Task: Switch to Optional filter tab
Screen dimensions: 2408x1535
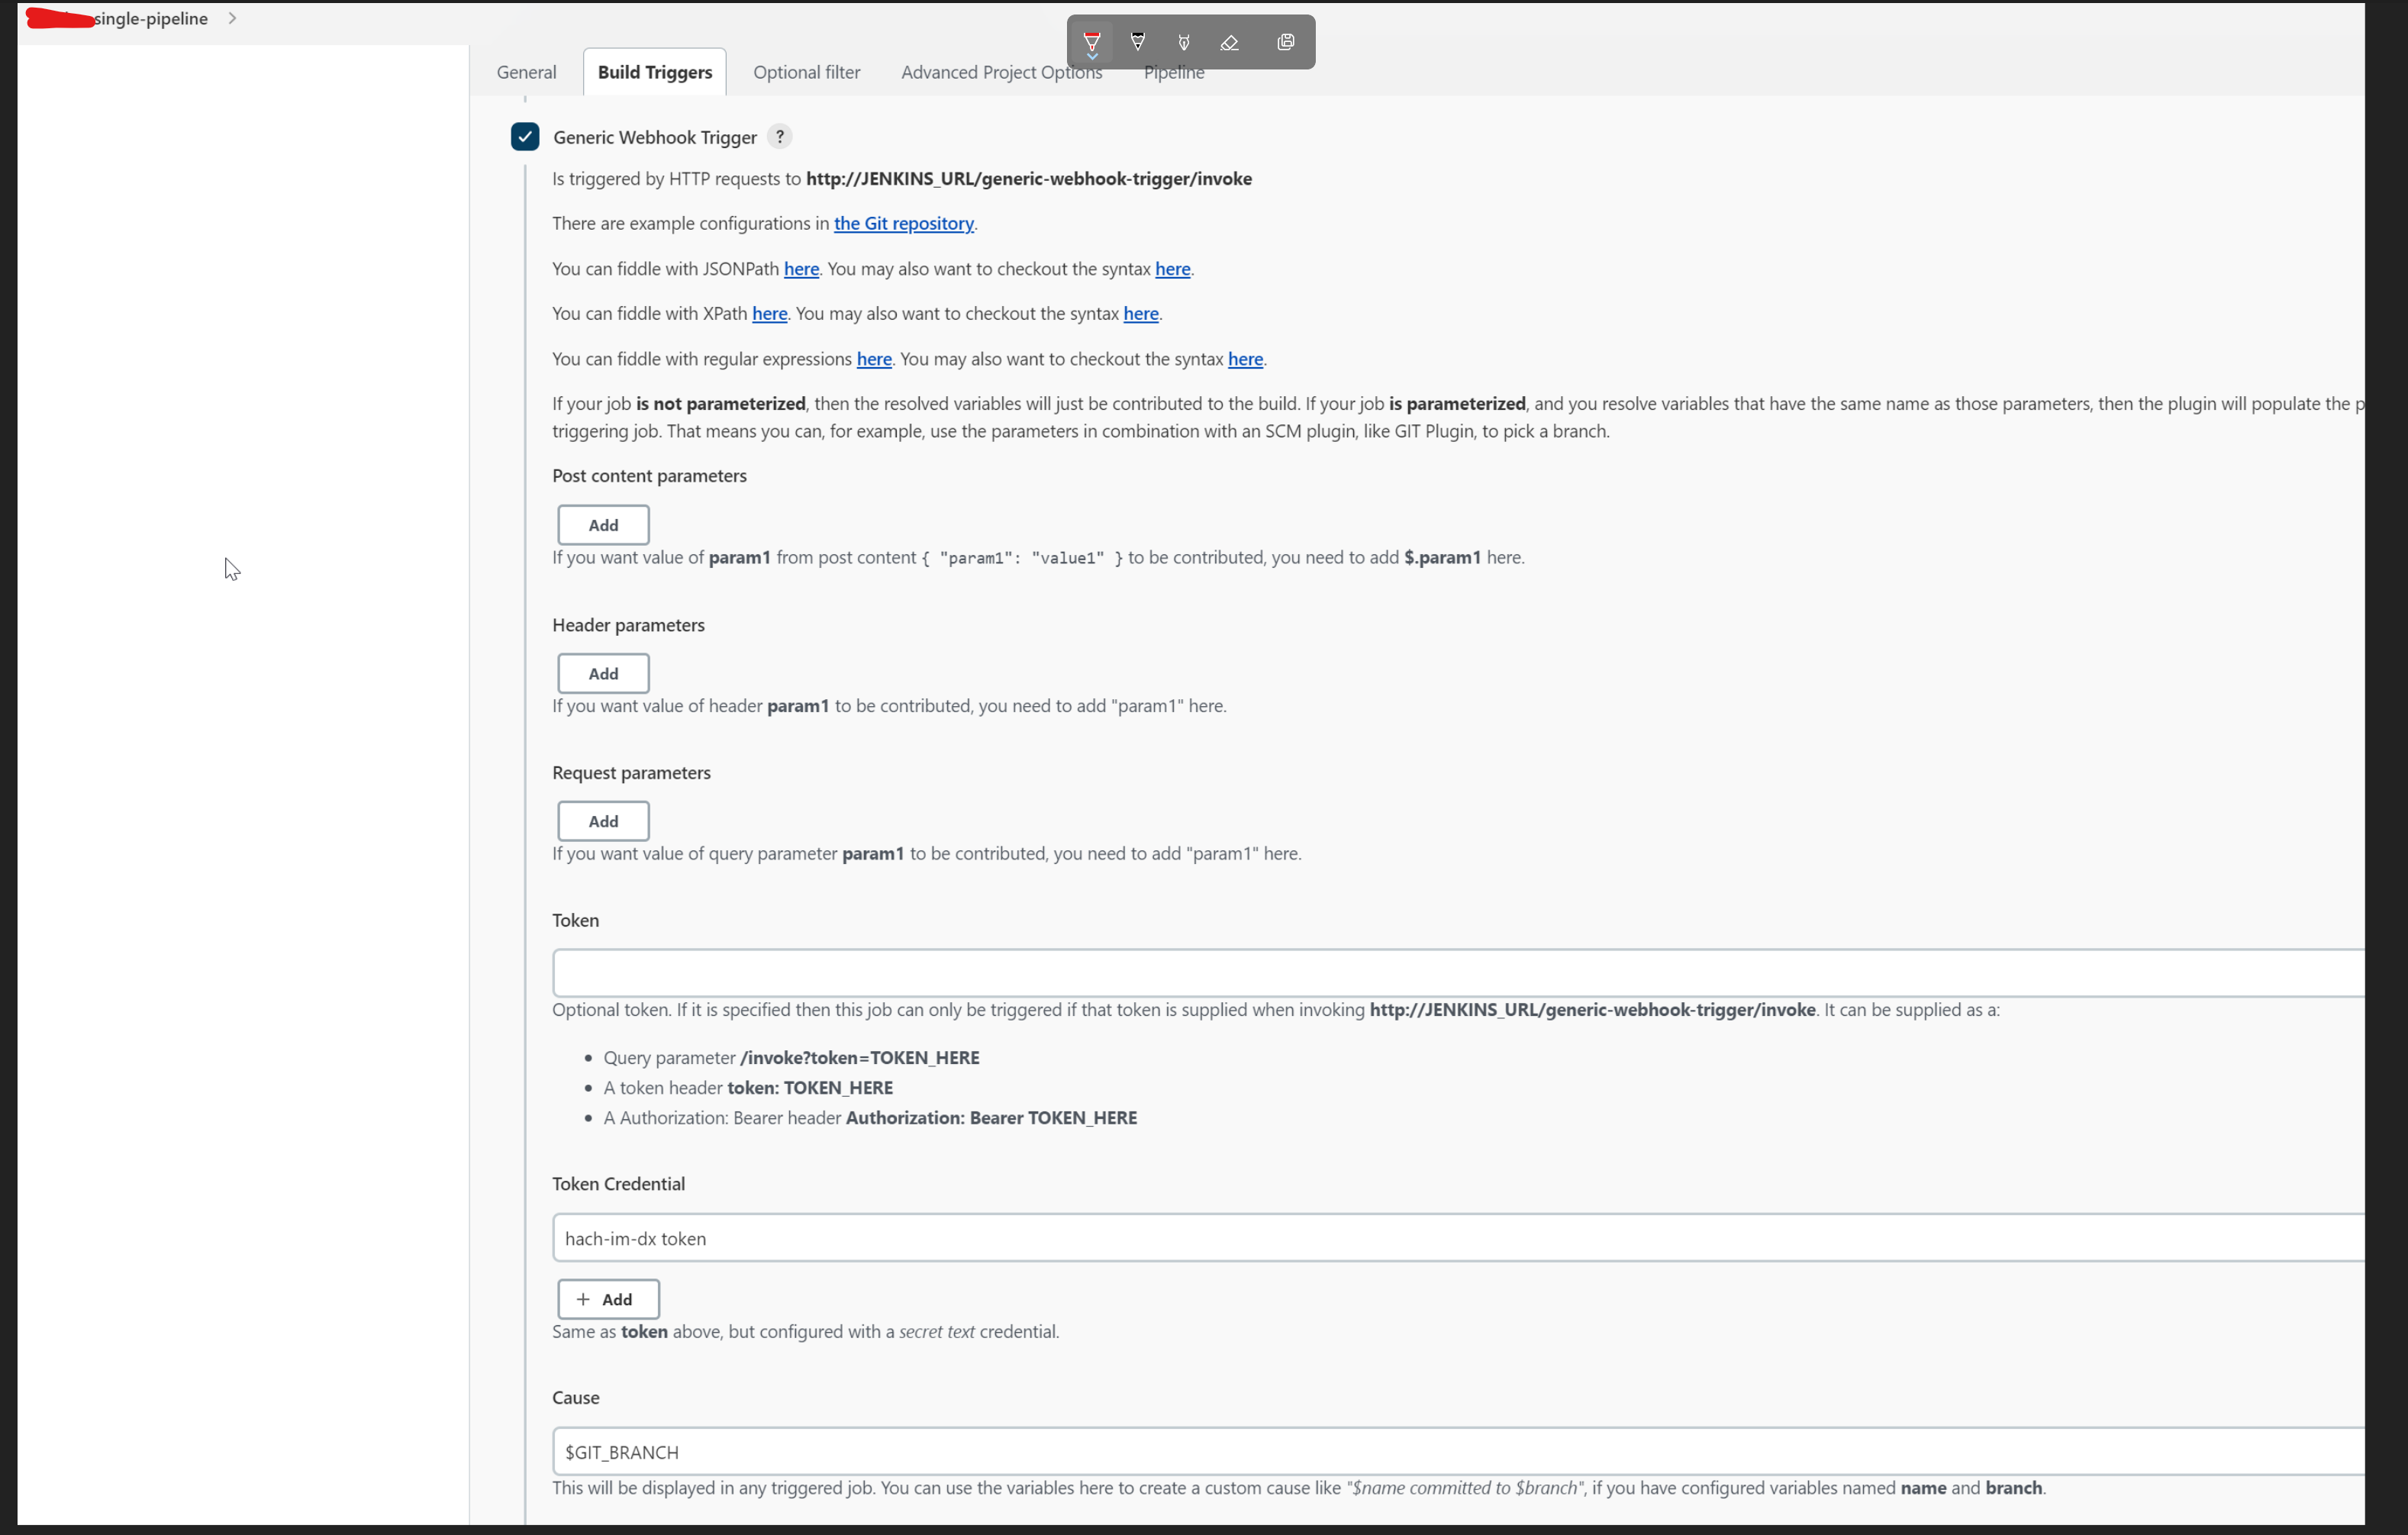Action: (806, 72)
